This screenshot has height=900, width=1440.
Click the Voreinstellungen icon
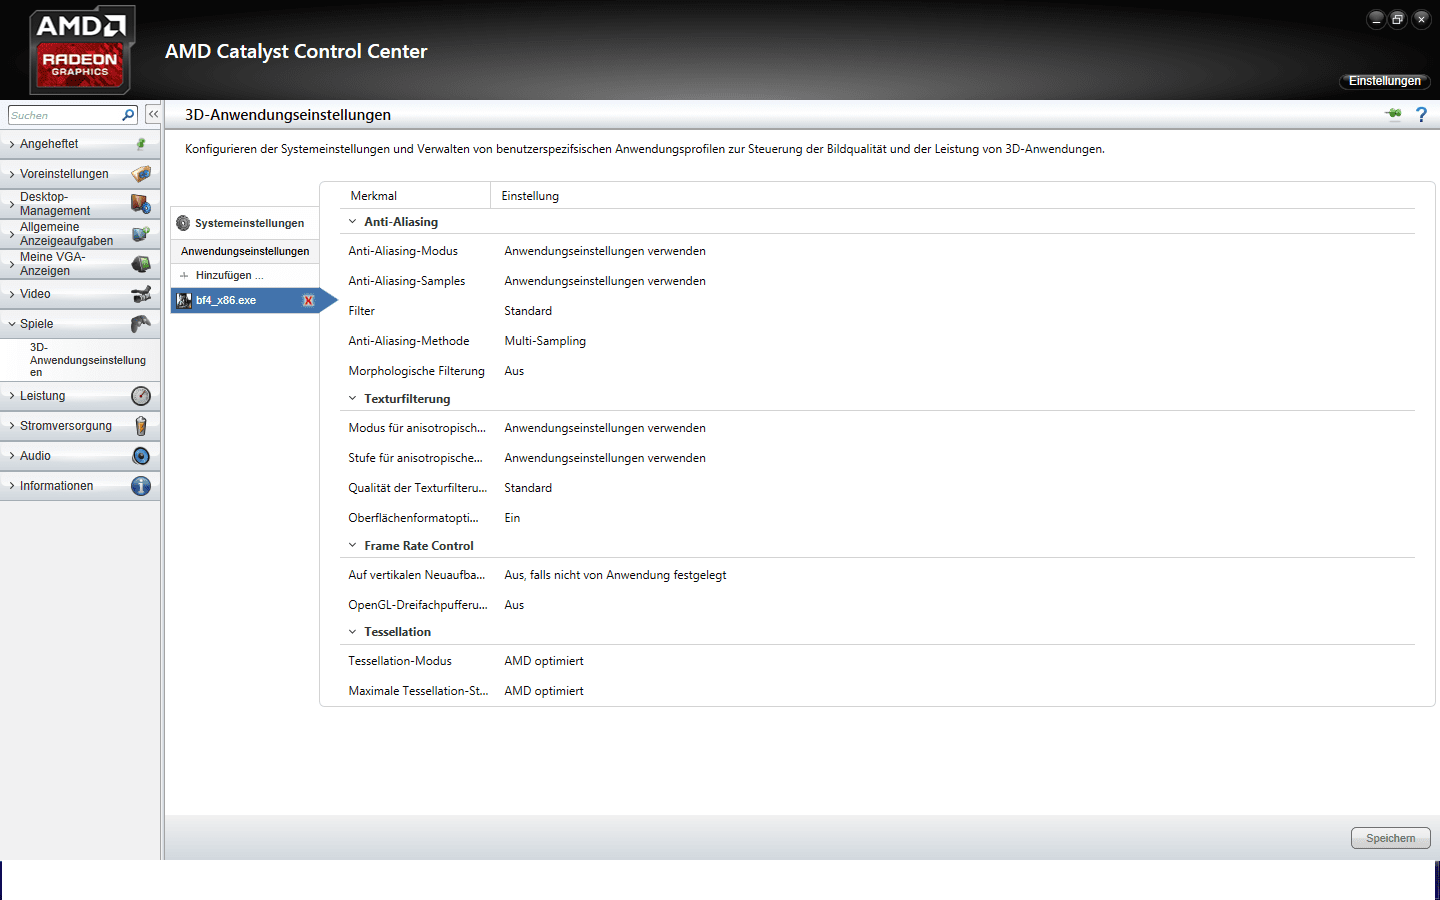pyautogui.click(x=141, y=174)
